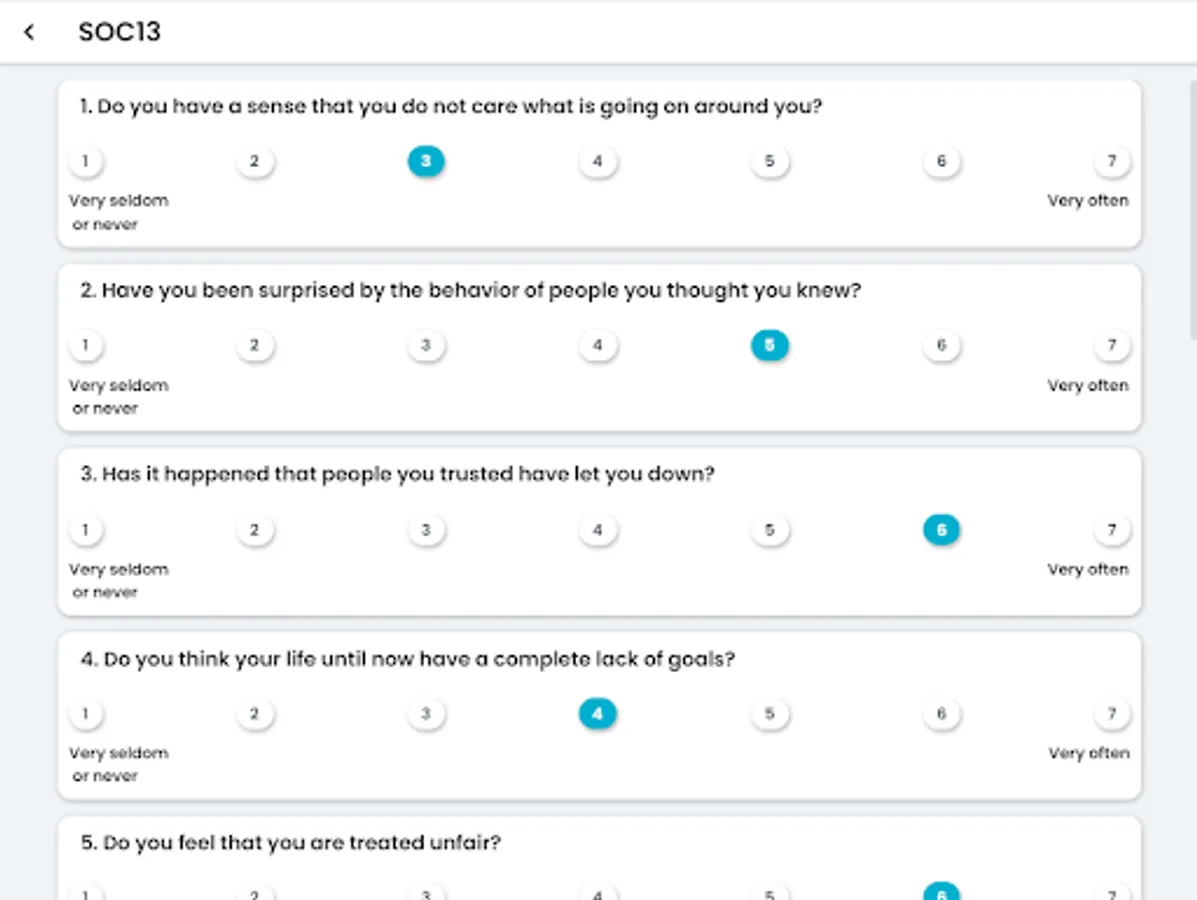Screen dimensions: 1197x900
Task: Select rating 3 for question 1
Action: [x=426, y=161]
